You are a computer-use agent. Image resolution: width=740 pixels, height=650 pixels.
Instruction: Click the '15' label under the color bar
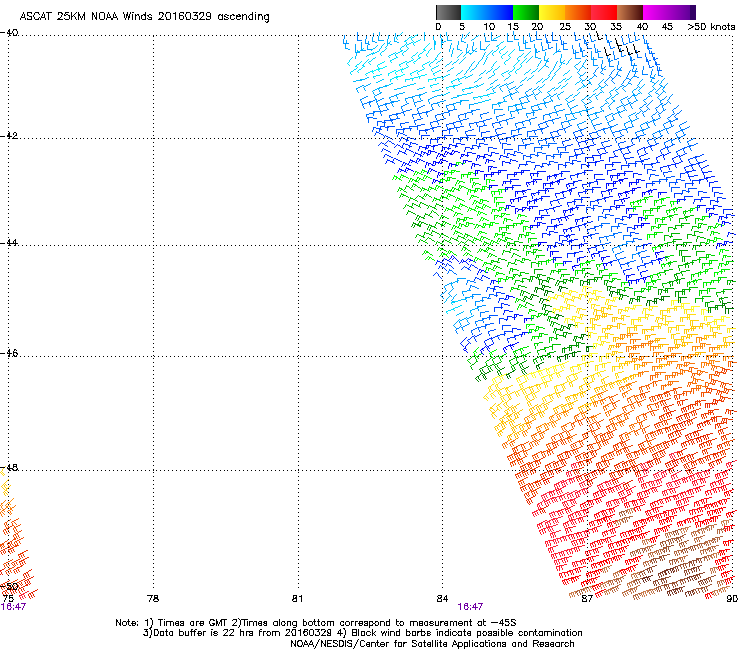coord(513,27)
